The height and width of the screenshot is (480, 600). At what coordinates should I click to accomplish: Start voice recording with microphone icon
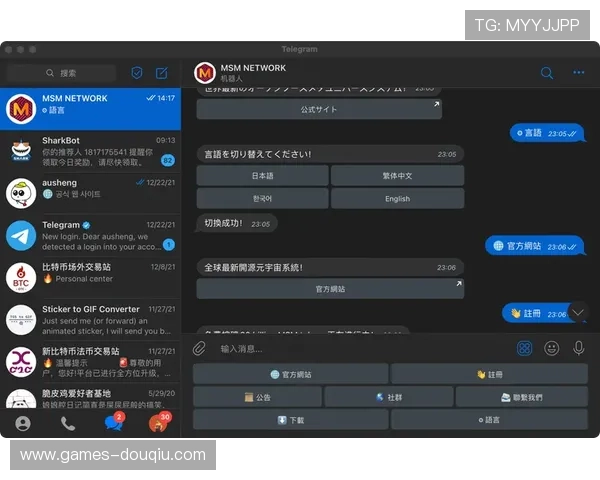tap(579, 348)
